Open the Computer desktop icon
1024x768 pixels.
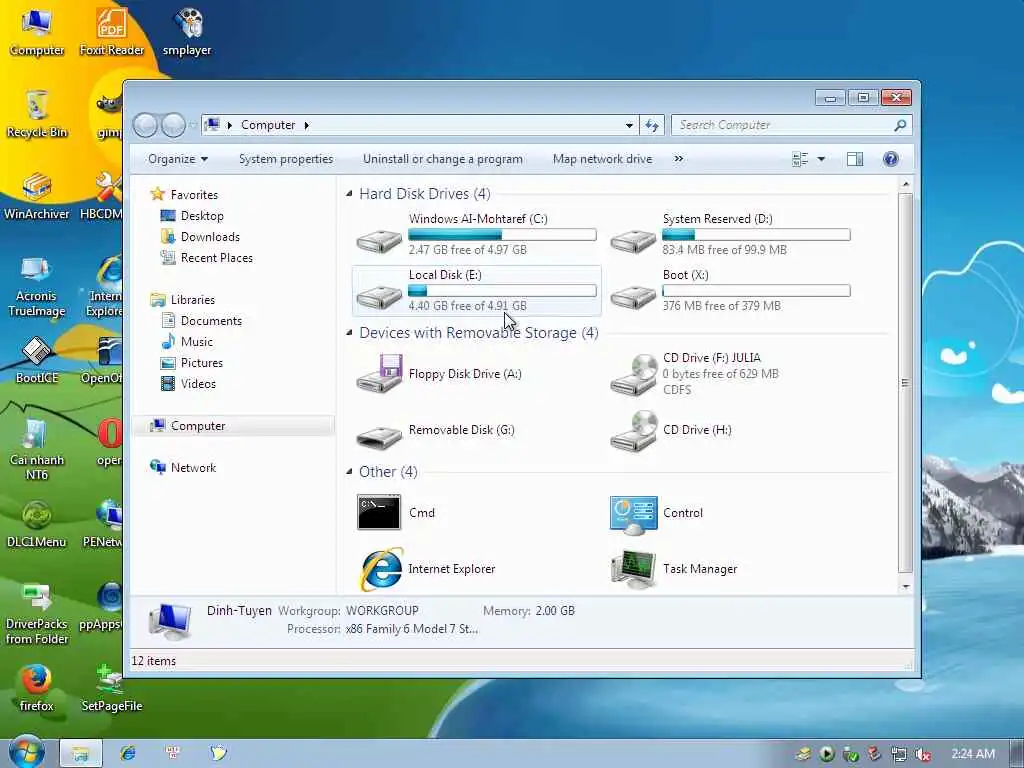click(37, 31)
